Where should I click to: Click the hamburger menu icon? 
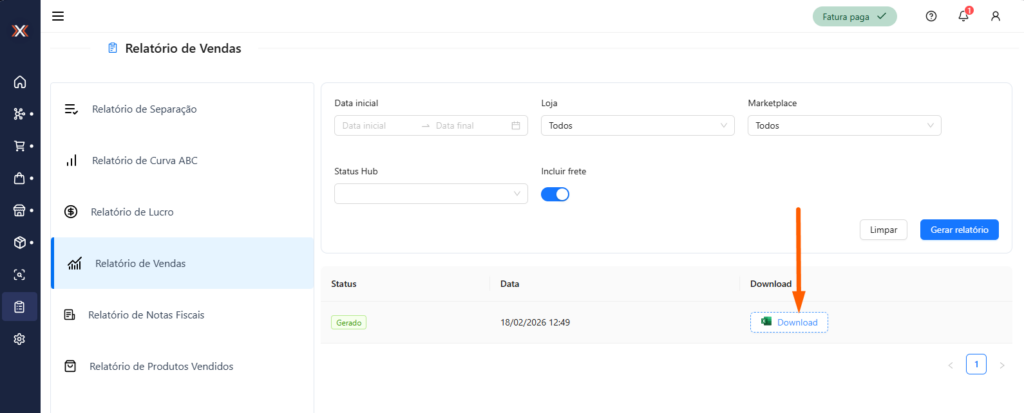(58, 16)
